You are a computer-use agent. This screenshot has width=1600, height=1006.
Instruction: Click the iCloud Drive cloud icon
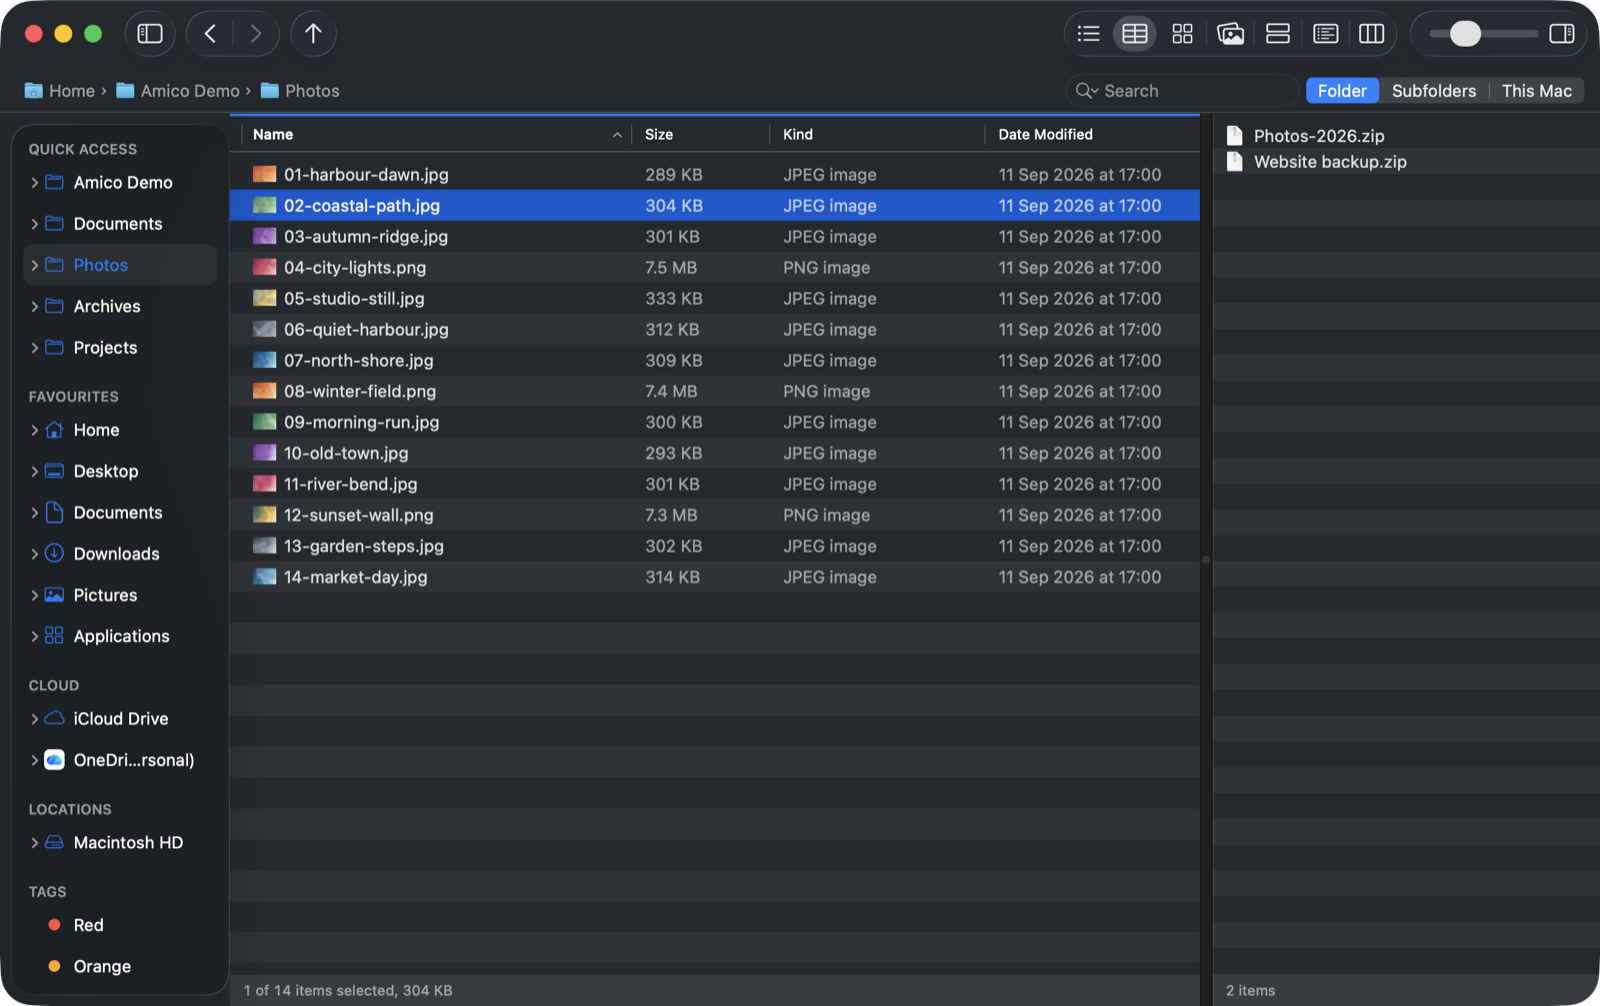[55, 718]
